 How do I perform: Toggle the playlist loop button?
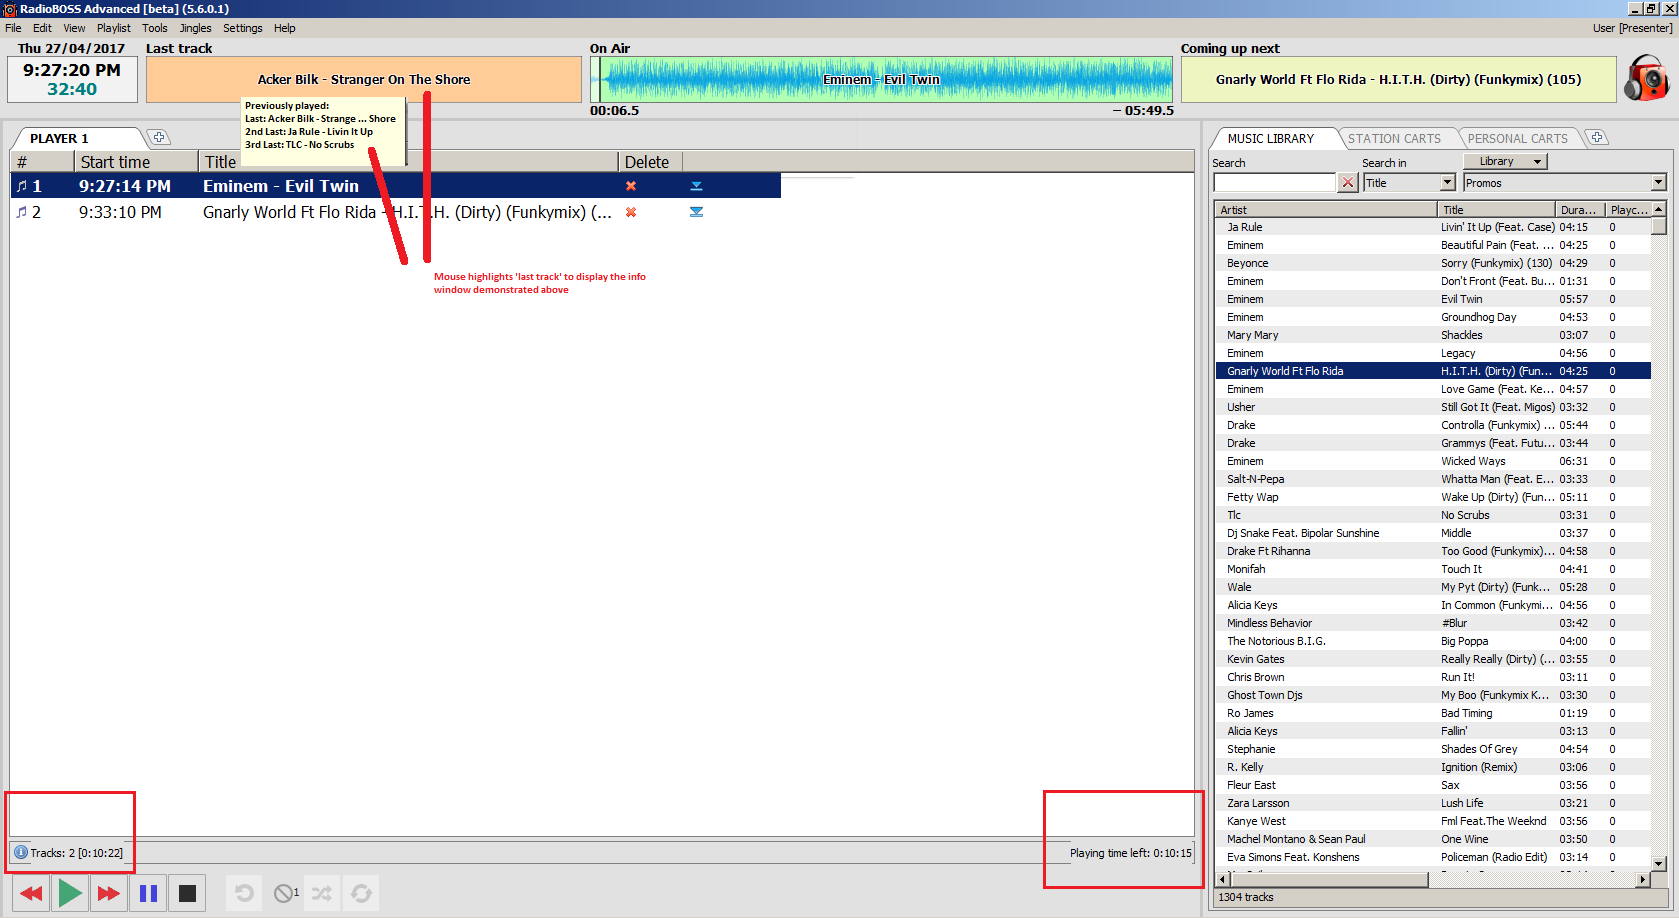pyautogui.click(x=361, y=893)
